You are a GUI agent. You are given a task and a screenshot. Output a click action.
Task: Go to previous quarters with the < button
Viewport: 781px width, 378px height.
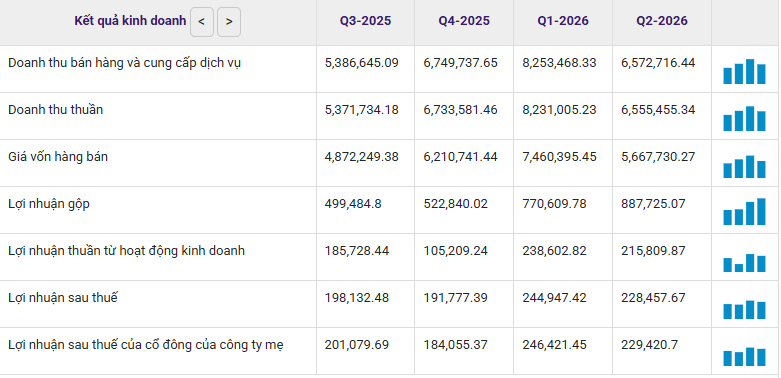point(202,22)
